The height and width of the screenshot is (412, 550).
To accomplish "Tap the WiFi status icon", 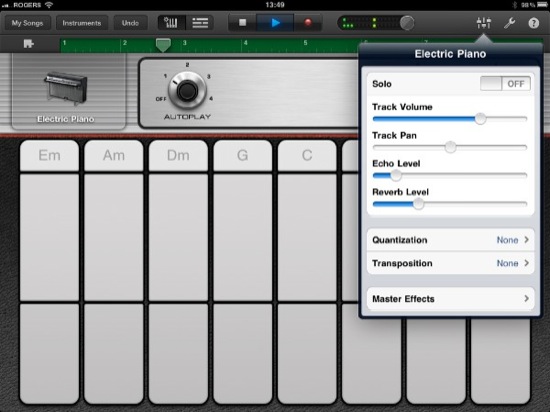I will (x=49, y=5).
